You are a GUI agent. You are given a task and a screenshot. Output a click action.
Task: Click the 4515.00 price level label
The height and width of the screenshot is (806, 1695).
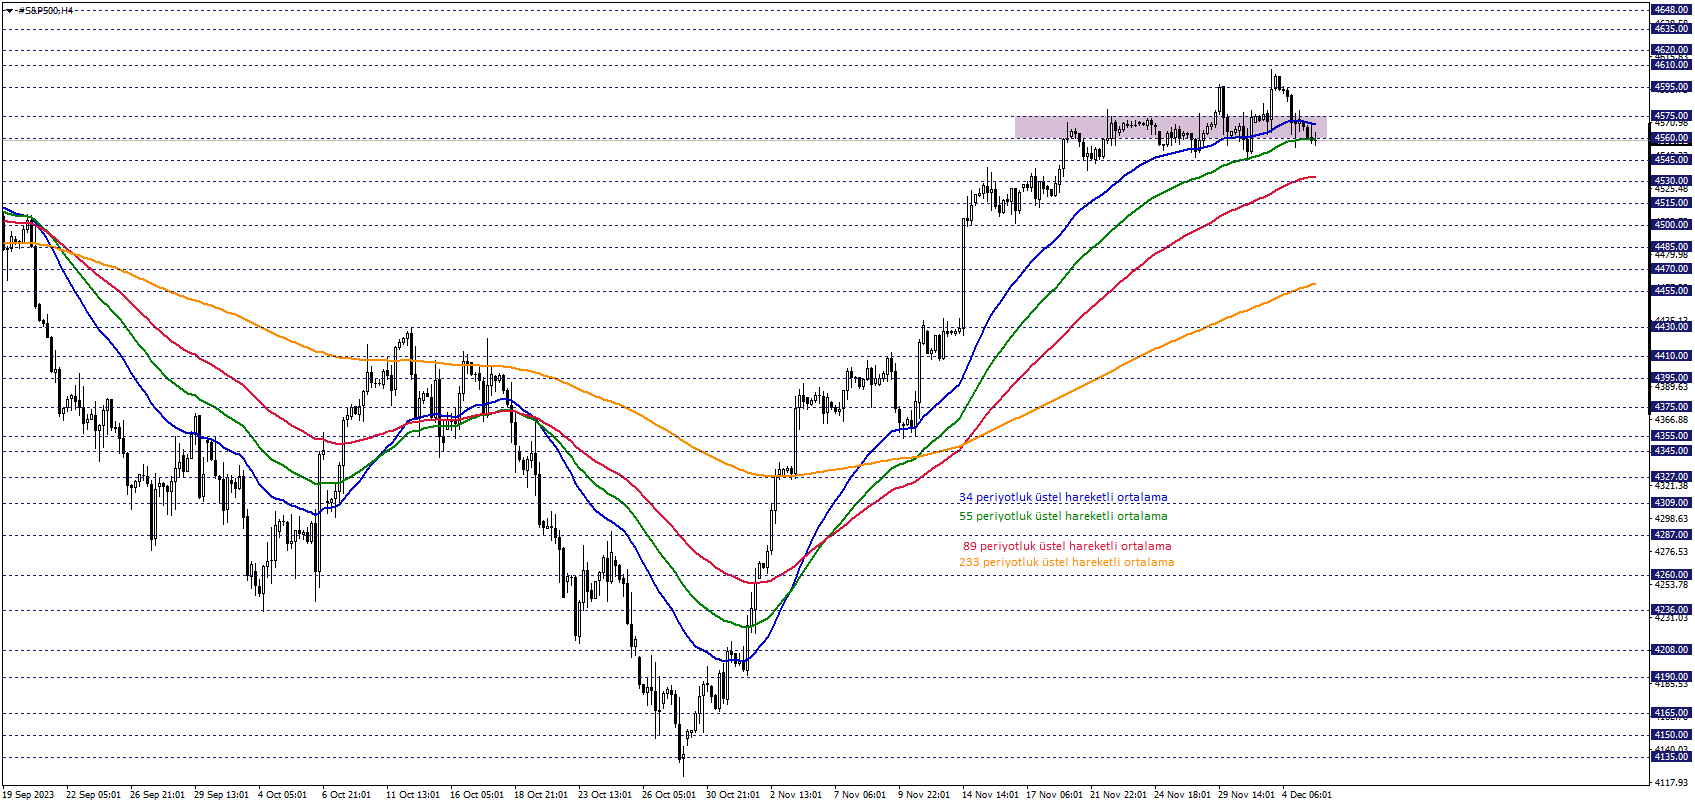[1671, 203]
